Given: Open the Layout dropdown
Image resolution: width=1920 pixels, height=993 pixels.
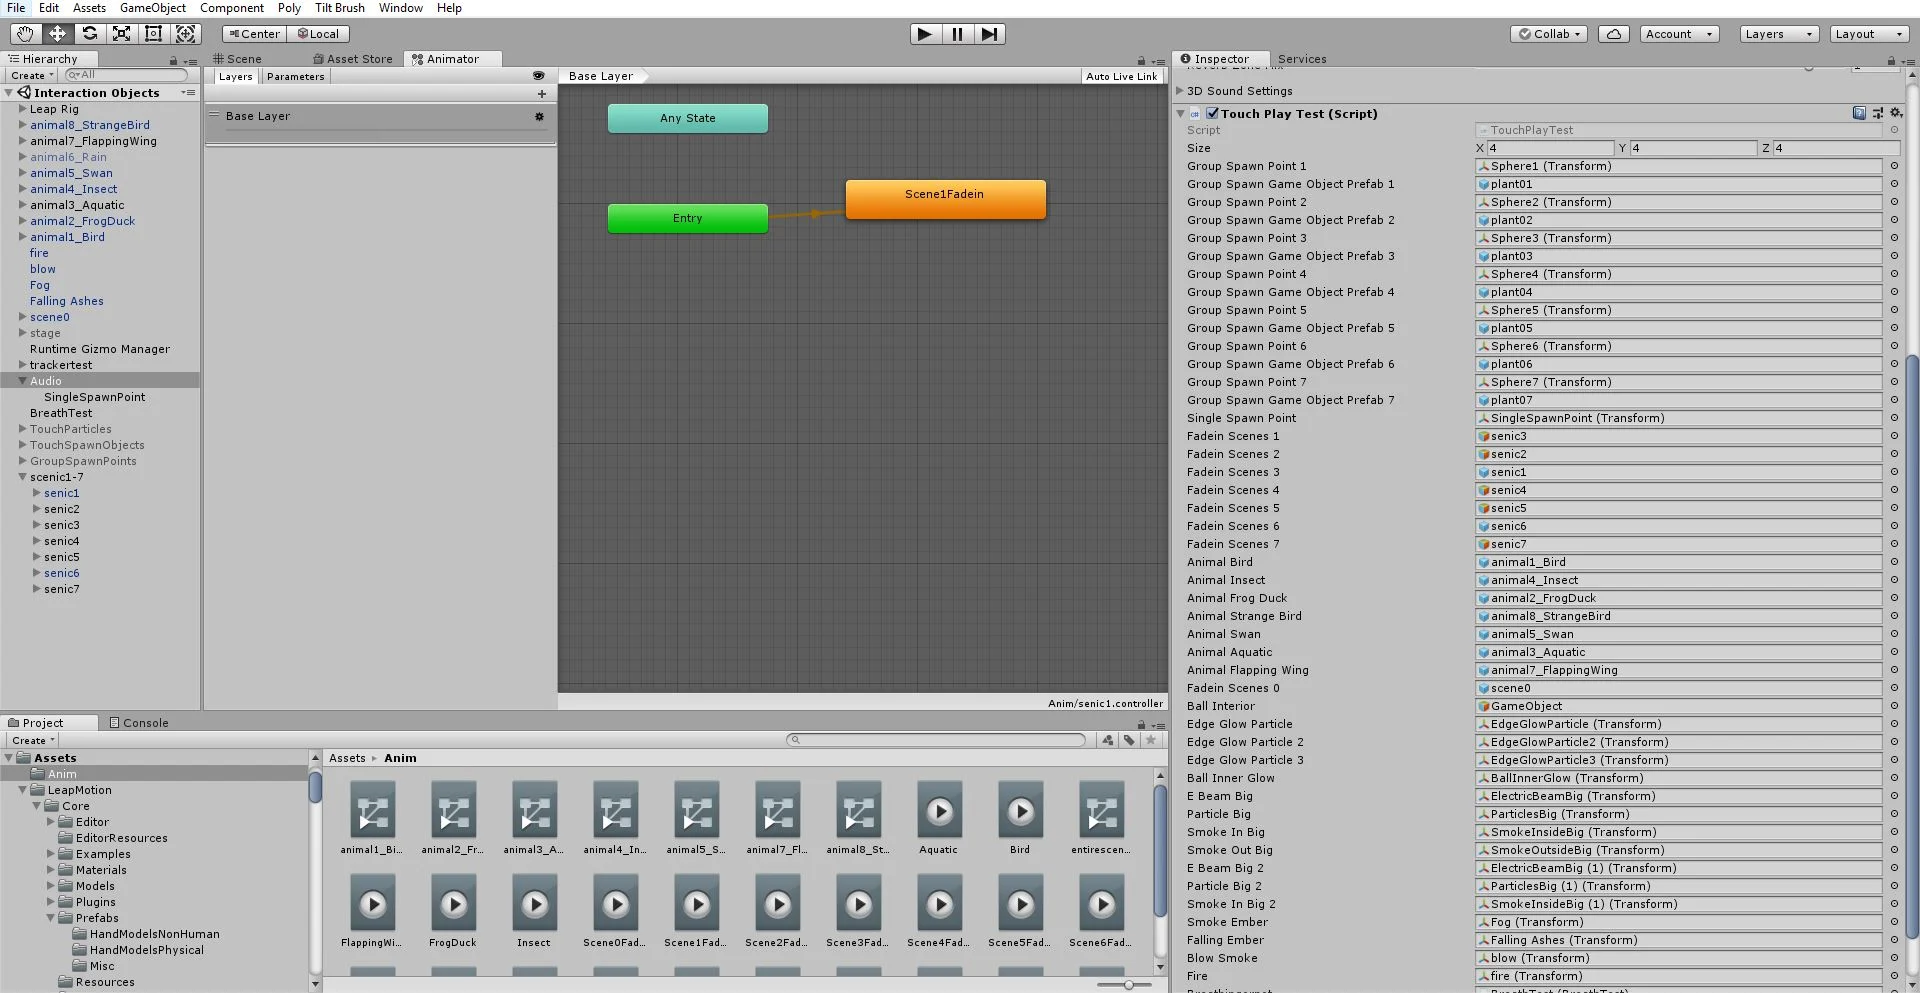Looking at the screenshot, I should 1868,34.
